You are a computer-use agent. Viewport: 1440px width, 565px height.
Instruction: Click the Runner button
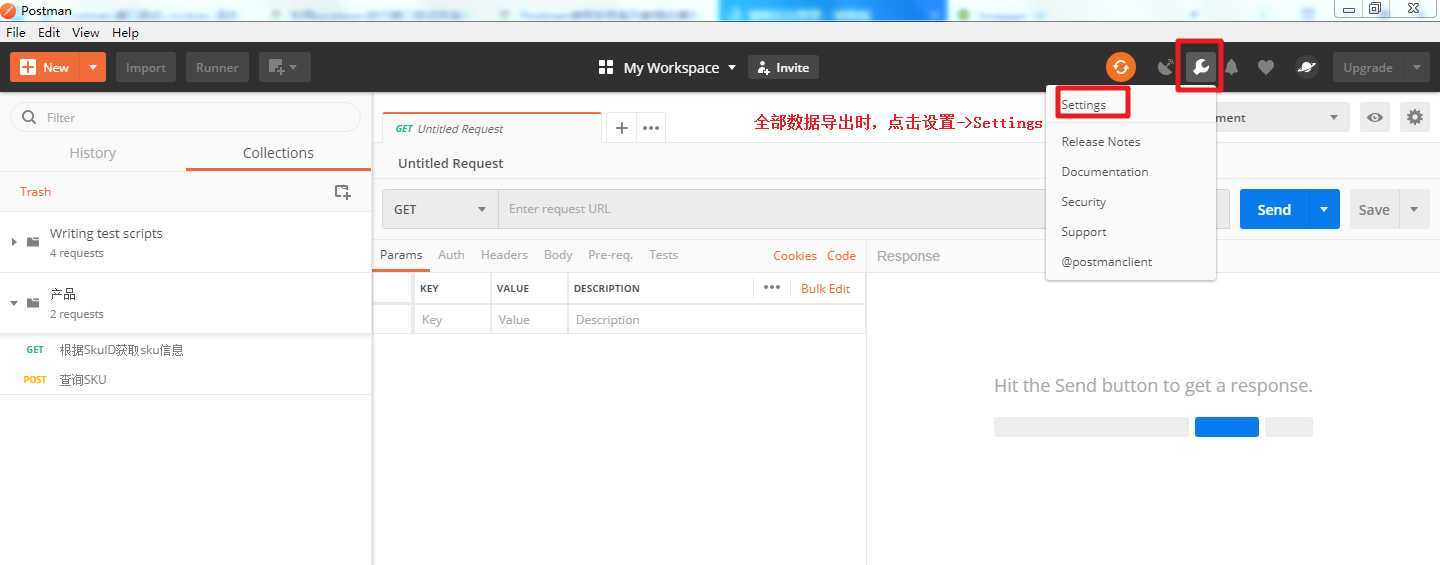tap(217, 67)
